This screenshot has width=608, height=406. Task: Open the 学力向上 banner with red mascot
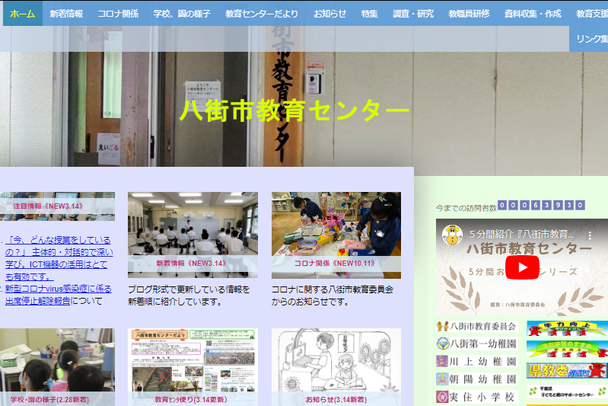567,328
